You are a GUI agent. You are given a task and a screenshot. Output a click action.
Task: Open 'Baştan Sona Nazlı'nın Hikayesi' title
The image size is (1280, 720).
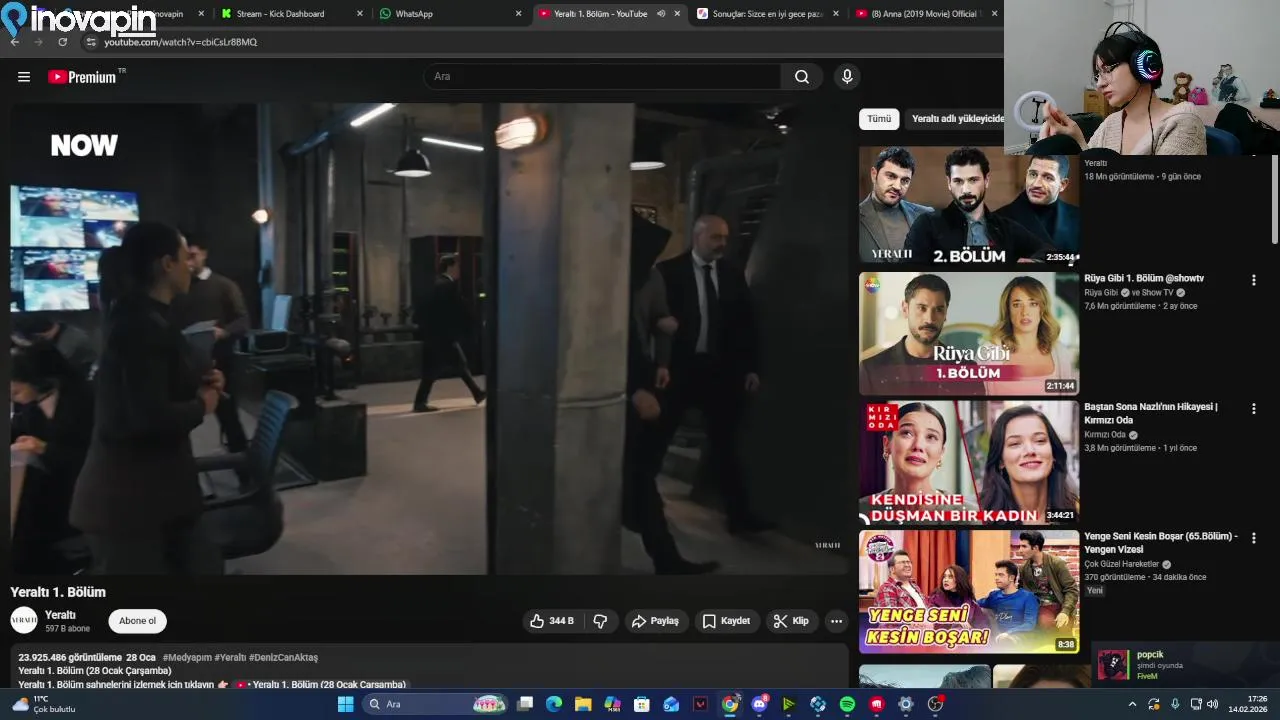pos(1151,414)
